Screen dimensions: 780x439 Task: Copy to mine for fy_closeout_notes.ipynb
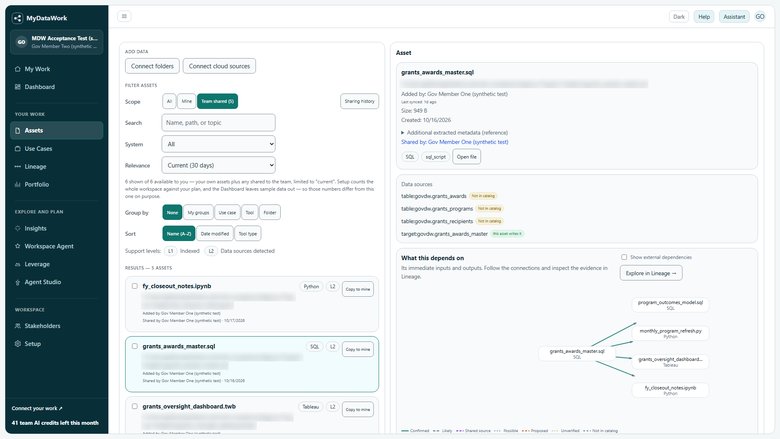[358, 289]
